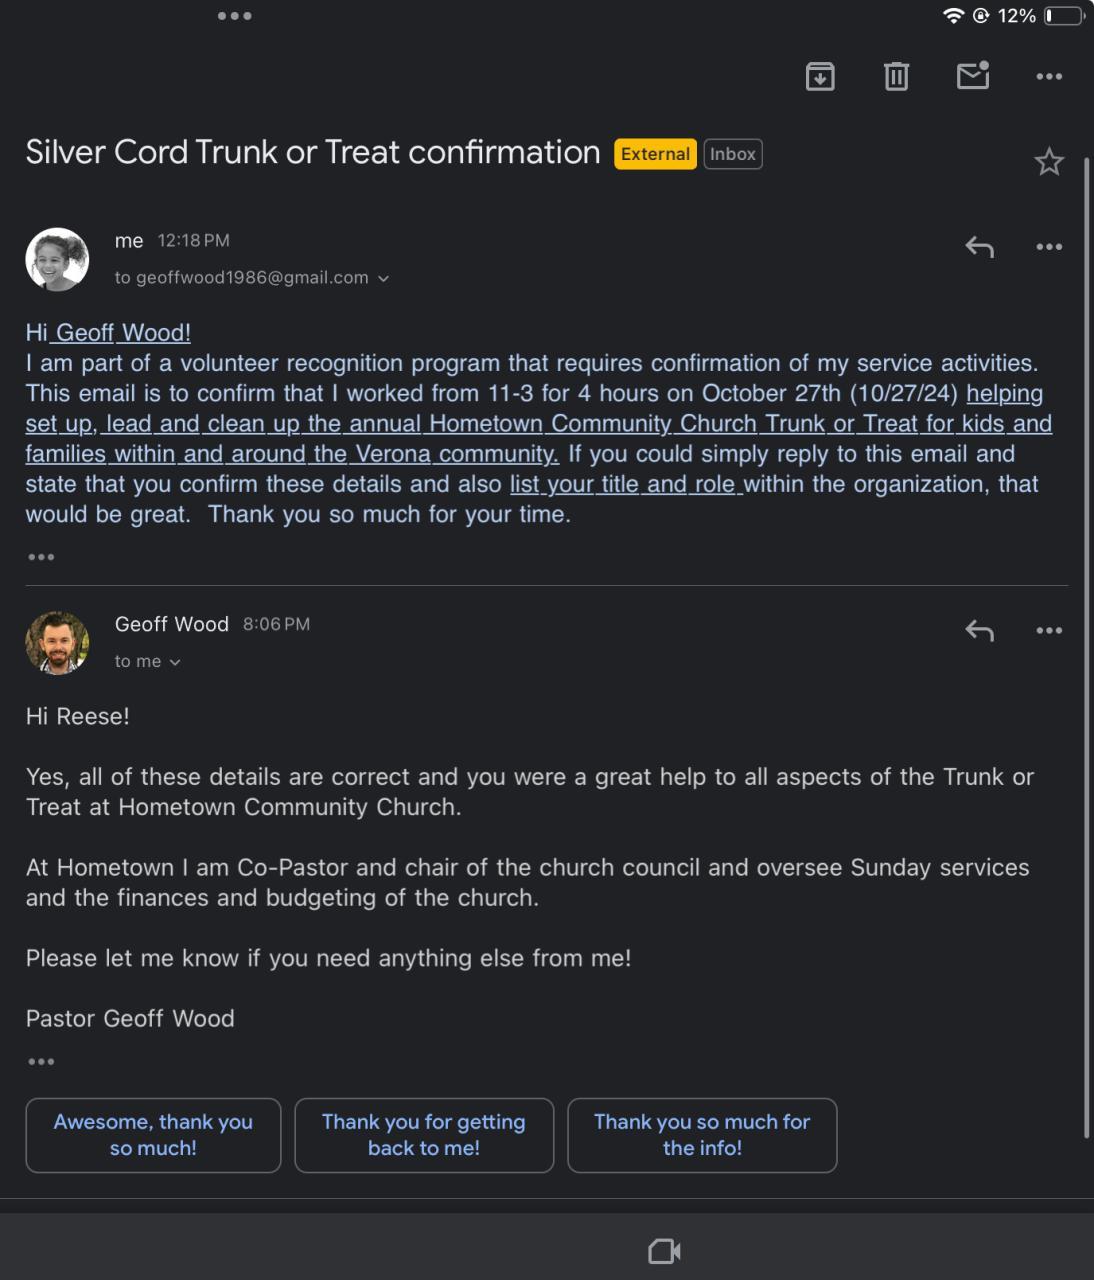Screen dimensions: 1094x1280
Task: Select the External label tag
Action: pyautogui.click(x=655, y=154)
